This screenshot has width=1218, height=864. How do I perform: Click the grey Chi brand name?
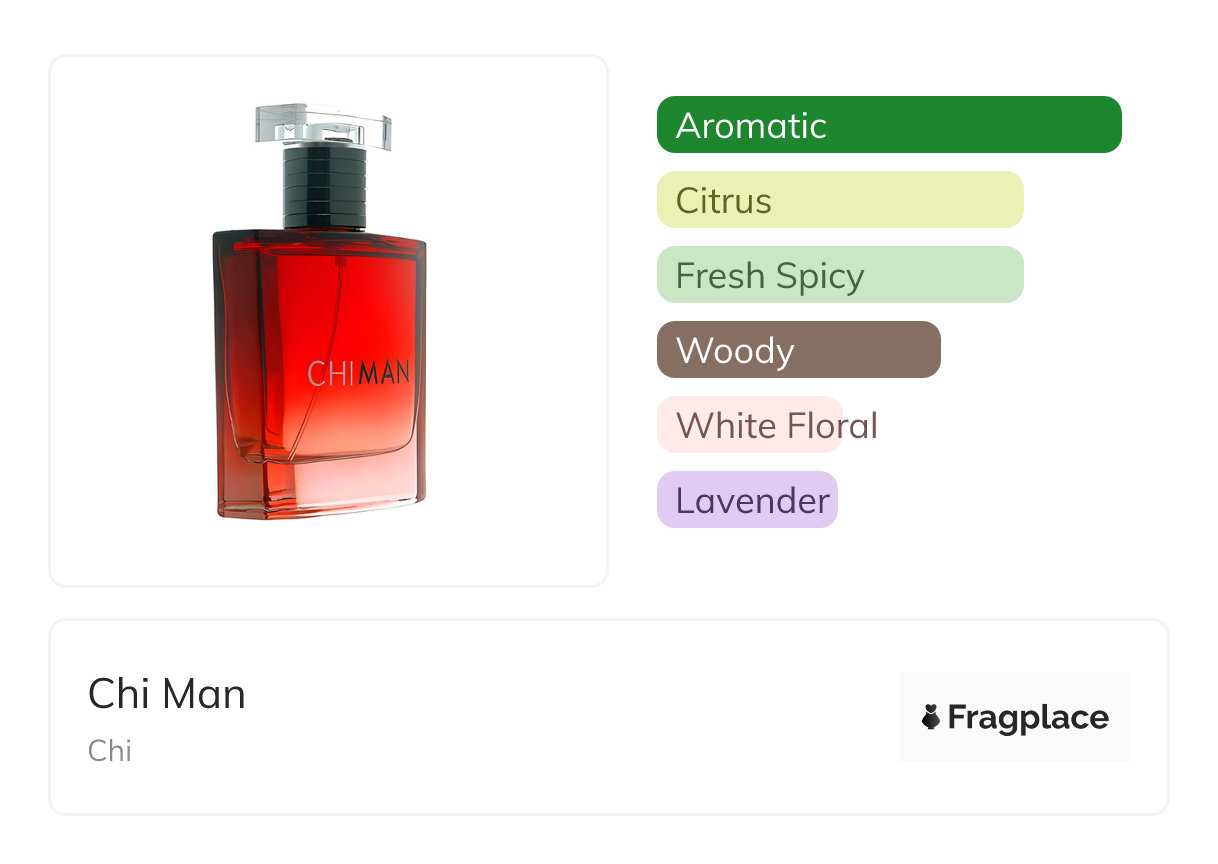[x=110, y=751]
